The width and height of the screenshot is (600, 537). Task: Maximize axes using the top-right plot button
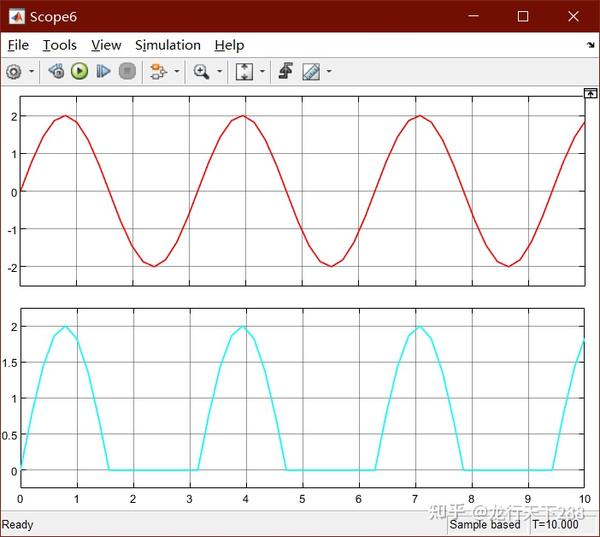pyautogui.click(x=590, y=93)
